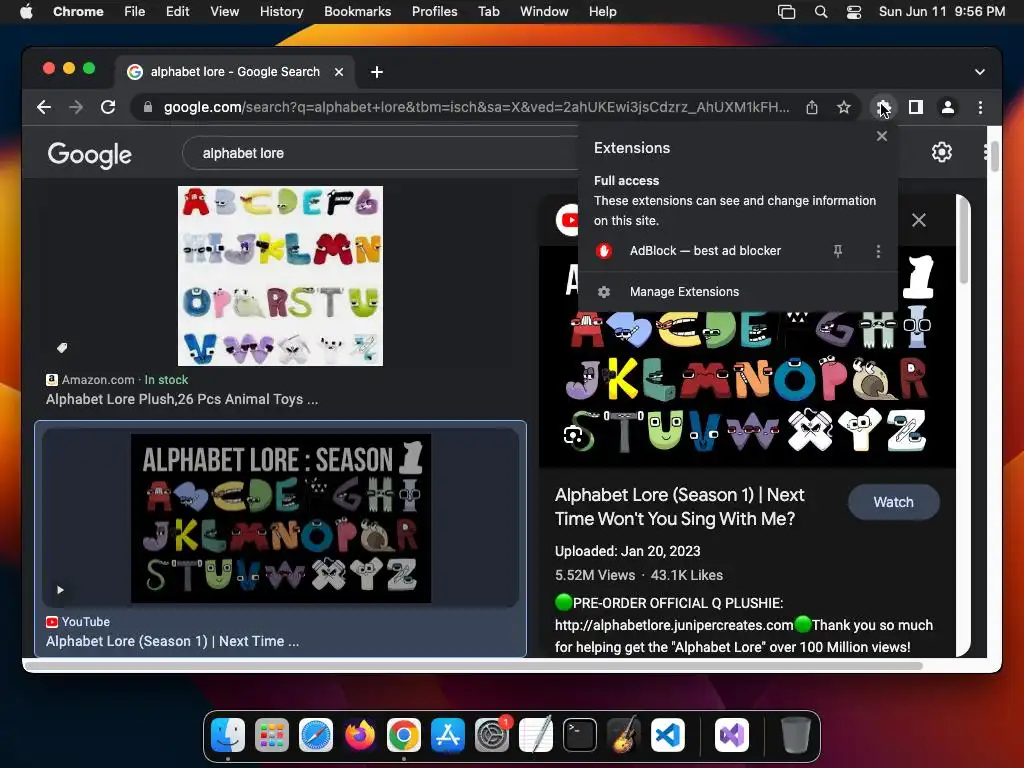Open the Alphabet Lore Season 1 preview title
Viewport: 1024px width, 768px height.
[x=680, y=507]
